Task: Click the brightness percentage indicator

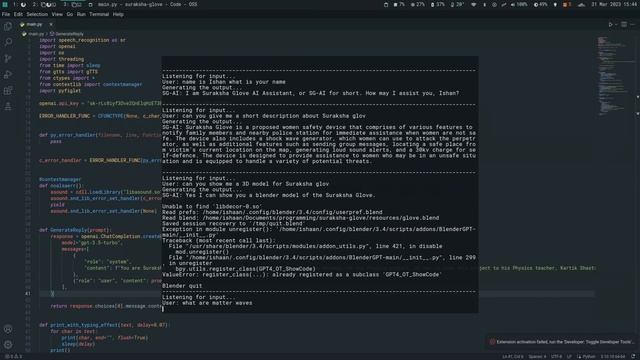Action: (x=540, y=4)
